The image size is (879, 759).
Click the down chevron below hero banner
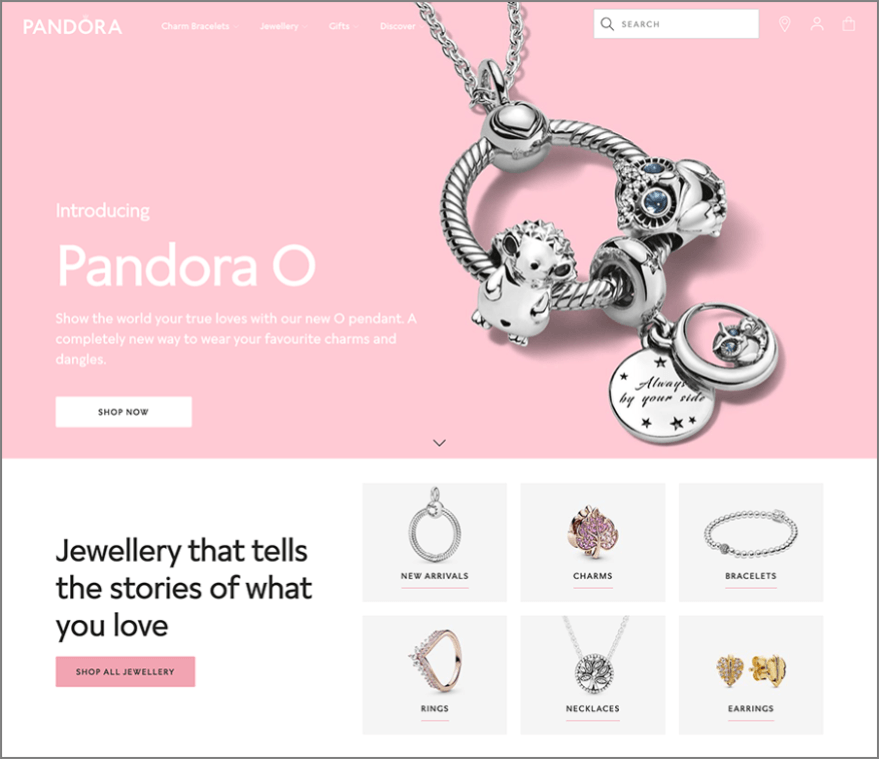440,443
